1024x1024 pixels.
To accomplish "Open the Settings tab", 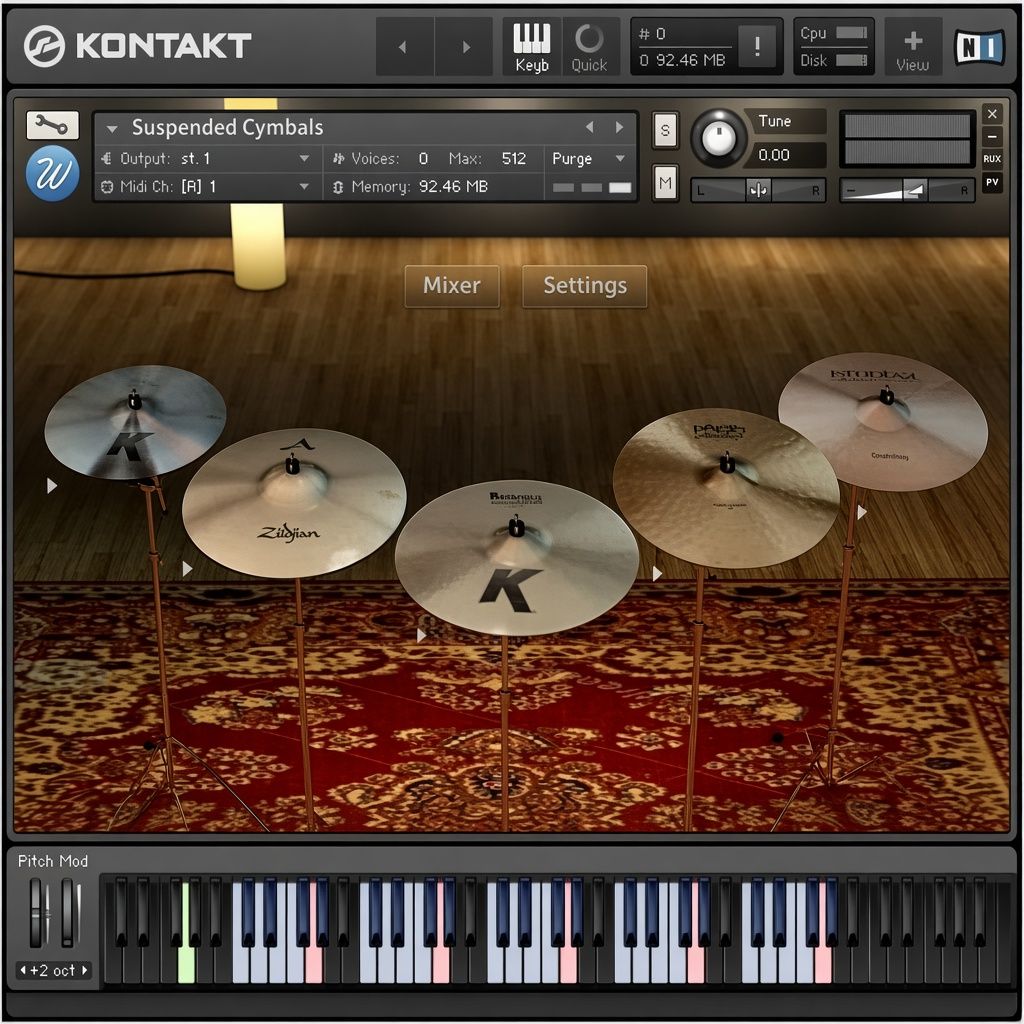I will [584, 285].
